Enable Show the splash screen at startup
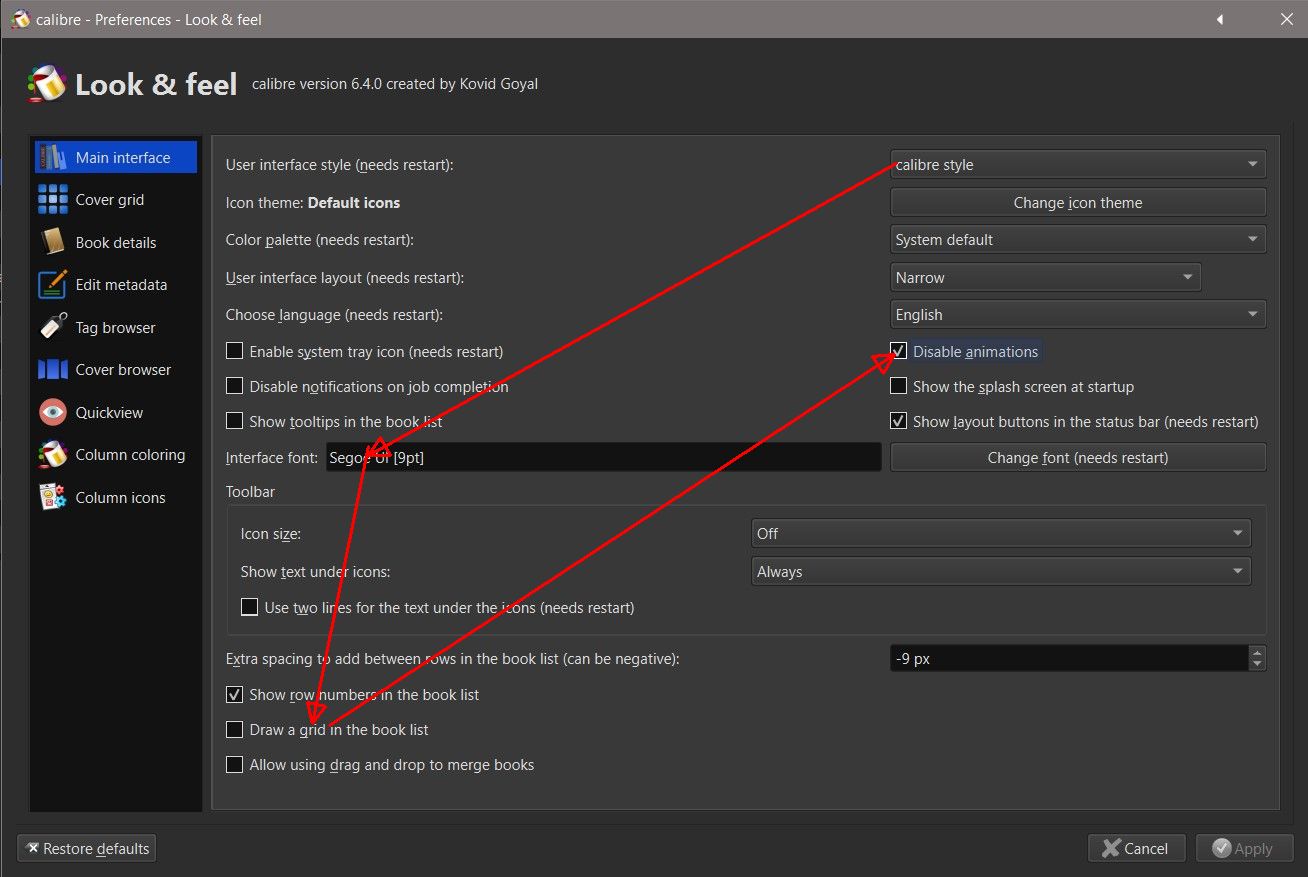Image resolution: width=1308 pixels, height=877 pixels. tap(898, 386)
